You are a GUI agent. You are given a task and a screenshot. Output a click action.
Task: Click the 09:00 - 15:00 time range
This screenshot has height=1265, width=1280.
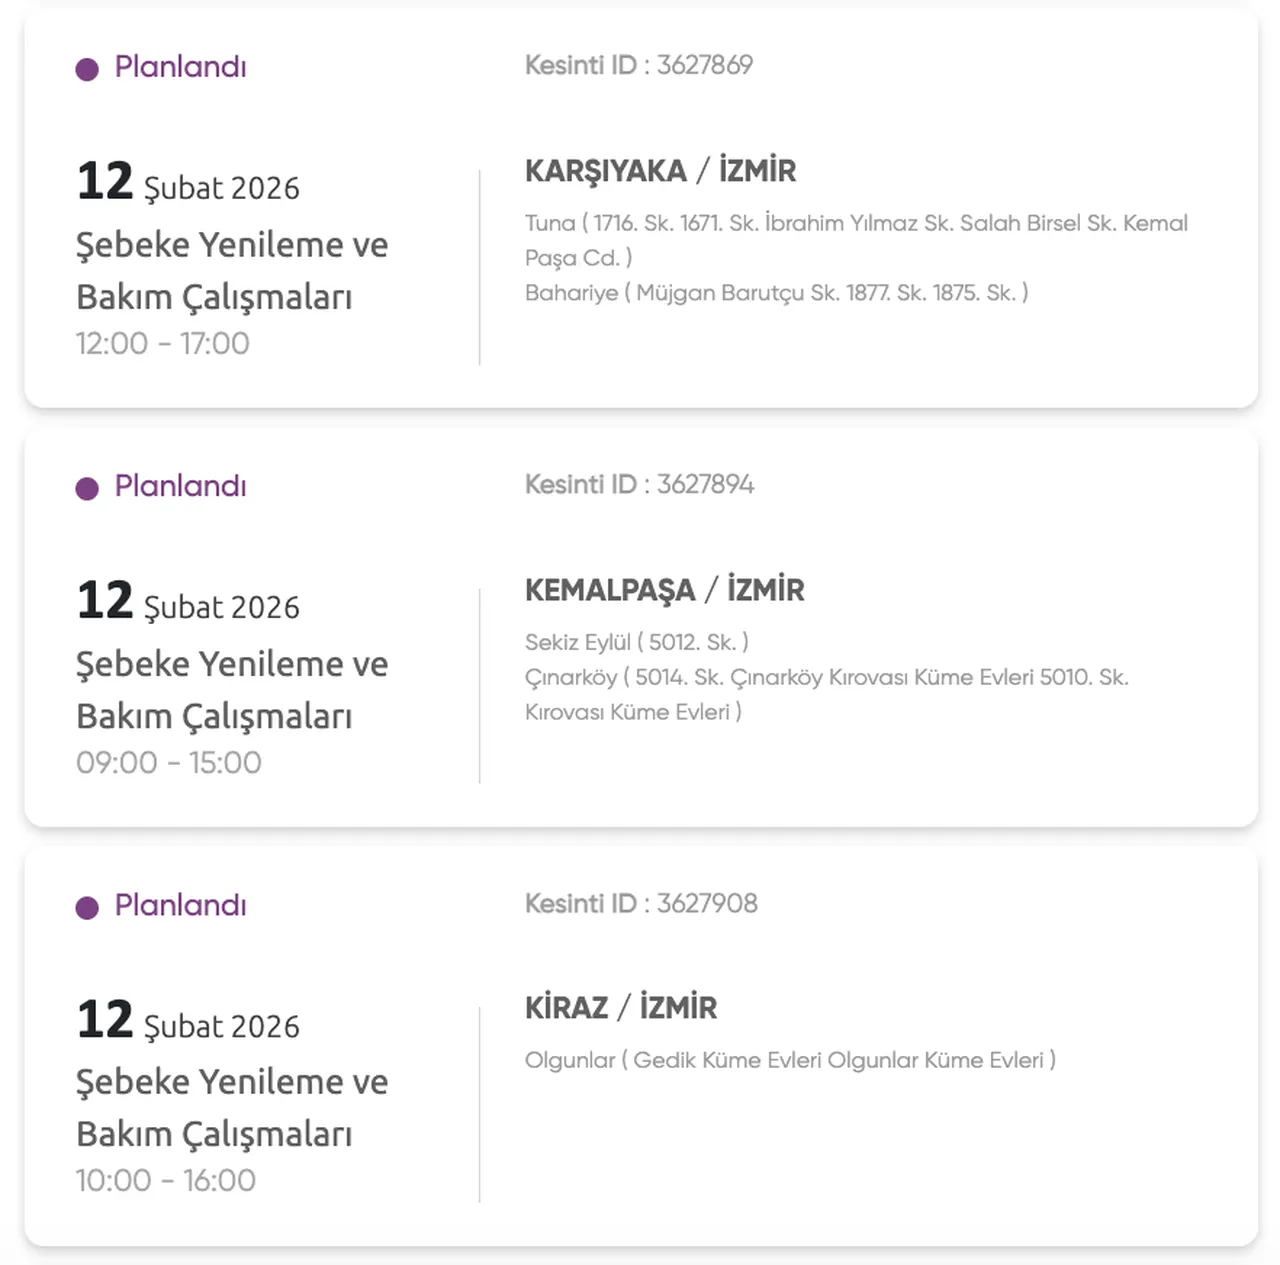(x=168, y=762)
